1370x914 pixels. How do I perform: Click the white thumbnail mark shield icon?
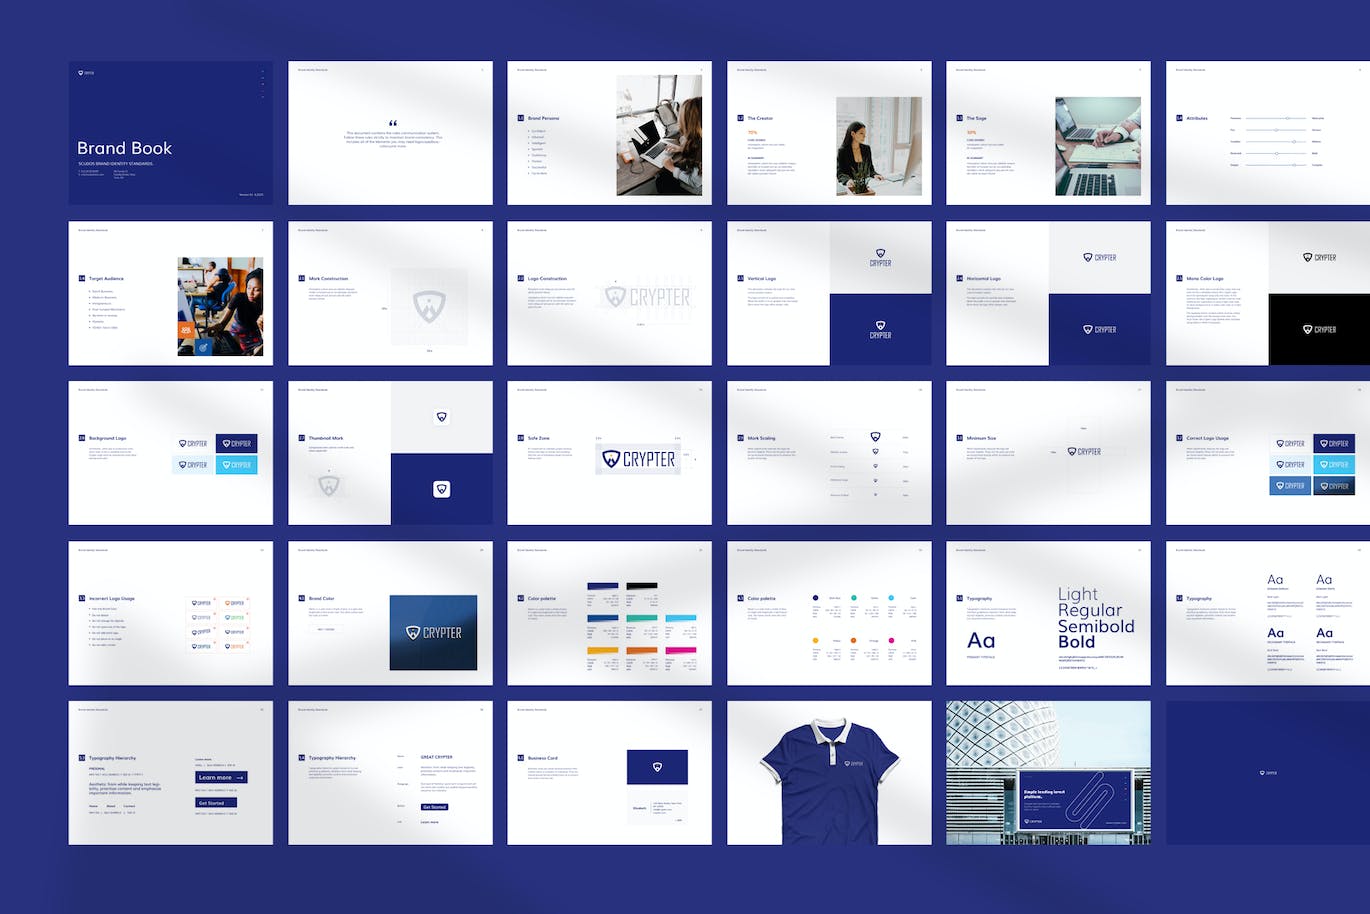pos(441,417)
